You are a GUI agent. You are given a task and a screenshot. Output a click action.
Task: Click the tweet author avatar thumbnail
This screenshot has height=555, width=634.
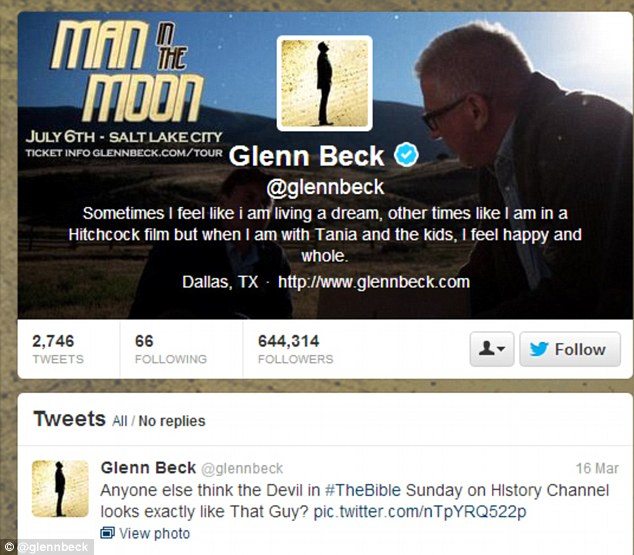(x=60, y=488)
